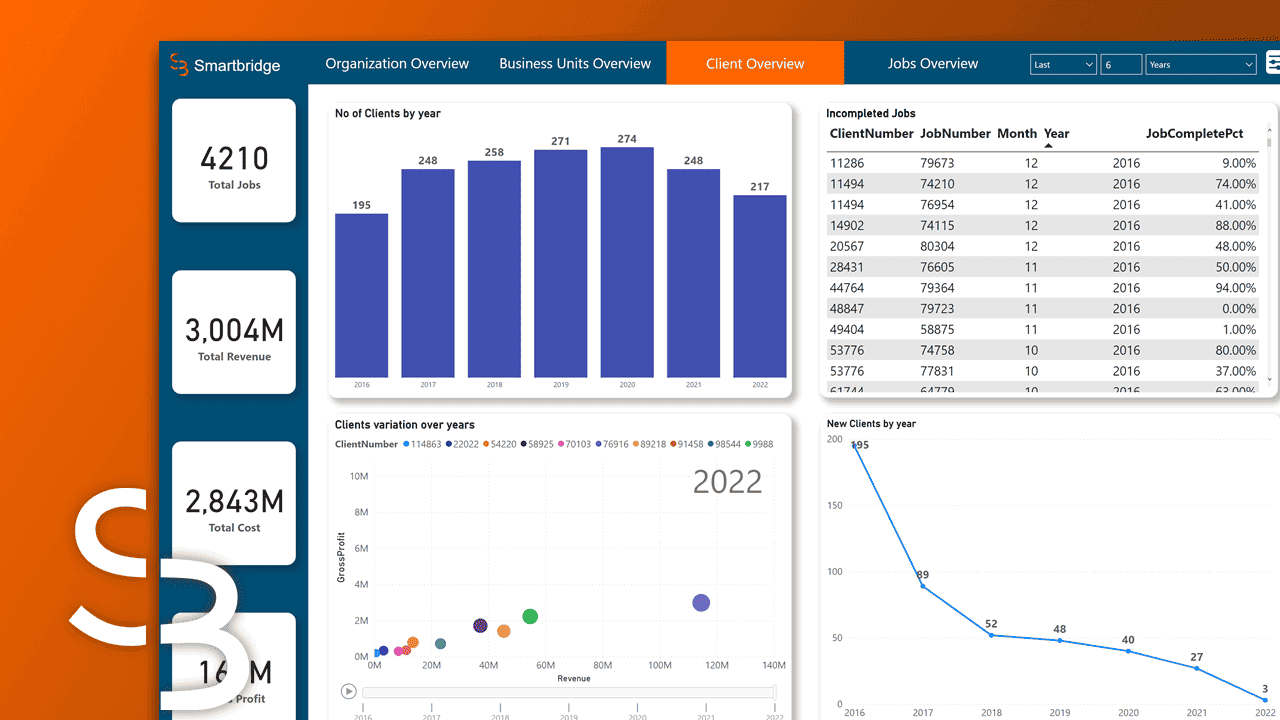Sort table by ClientNumber header

[871, 133]
